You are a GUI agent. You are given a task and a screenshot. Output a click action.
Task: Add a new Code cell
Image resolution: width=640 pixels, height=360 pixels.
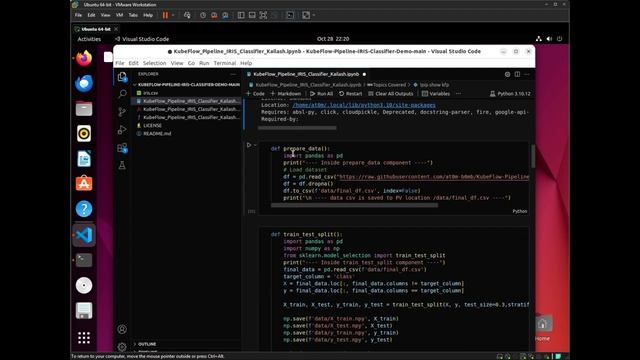coord(256,93)
